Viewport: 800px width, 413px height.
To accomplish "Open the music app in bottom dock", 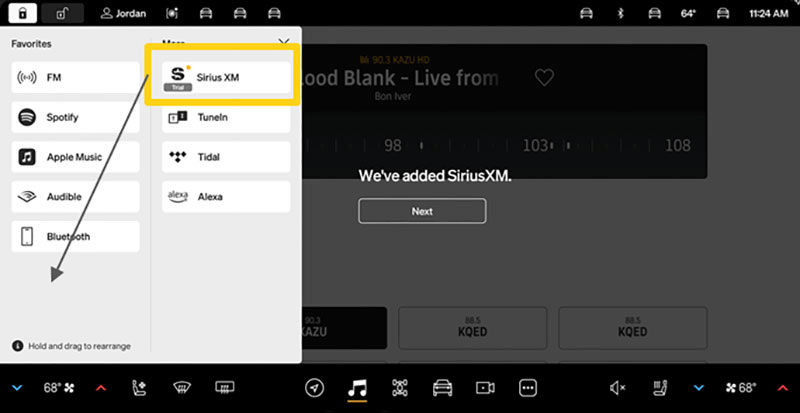I will click(357, 387).
